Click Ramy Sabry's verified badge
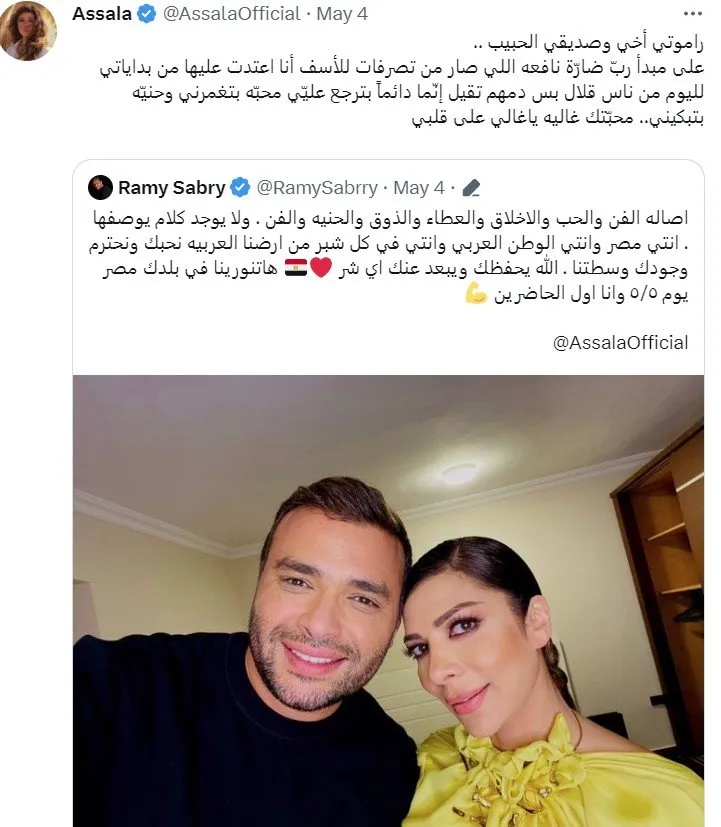The width and height of the screenshot is (721, 827). tap(241, 188)
